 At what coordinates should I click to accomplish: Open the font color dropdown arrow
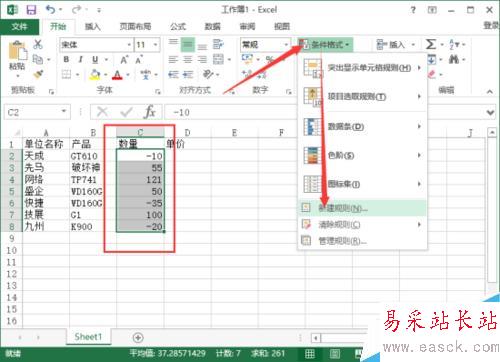click(128, 75)
